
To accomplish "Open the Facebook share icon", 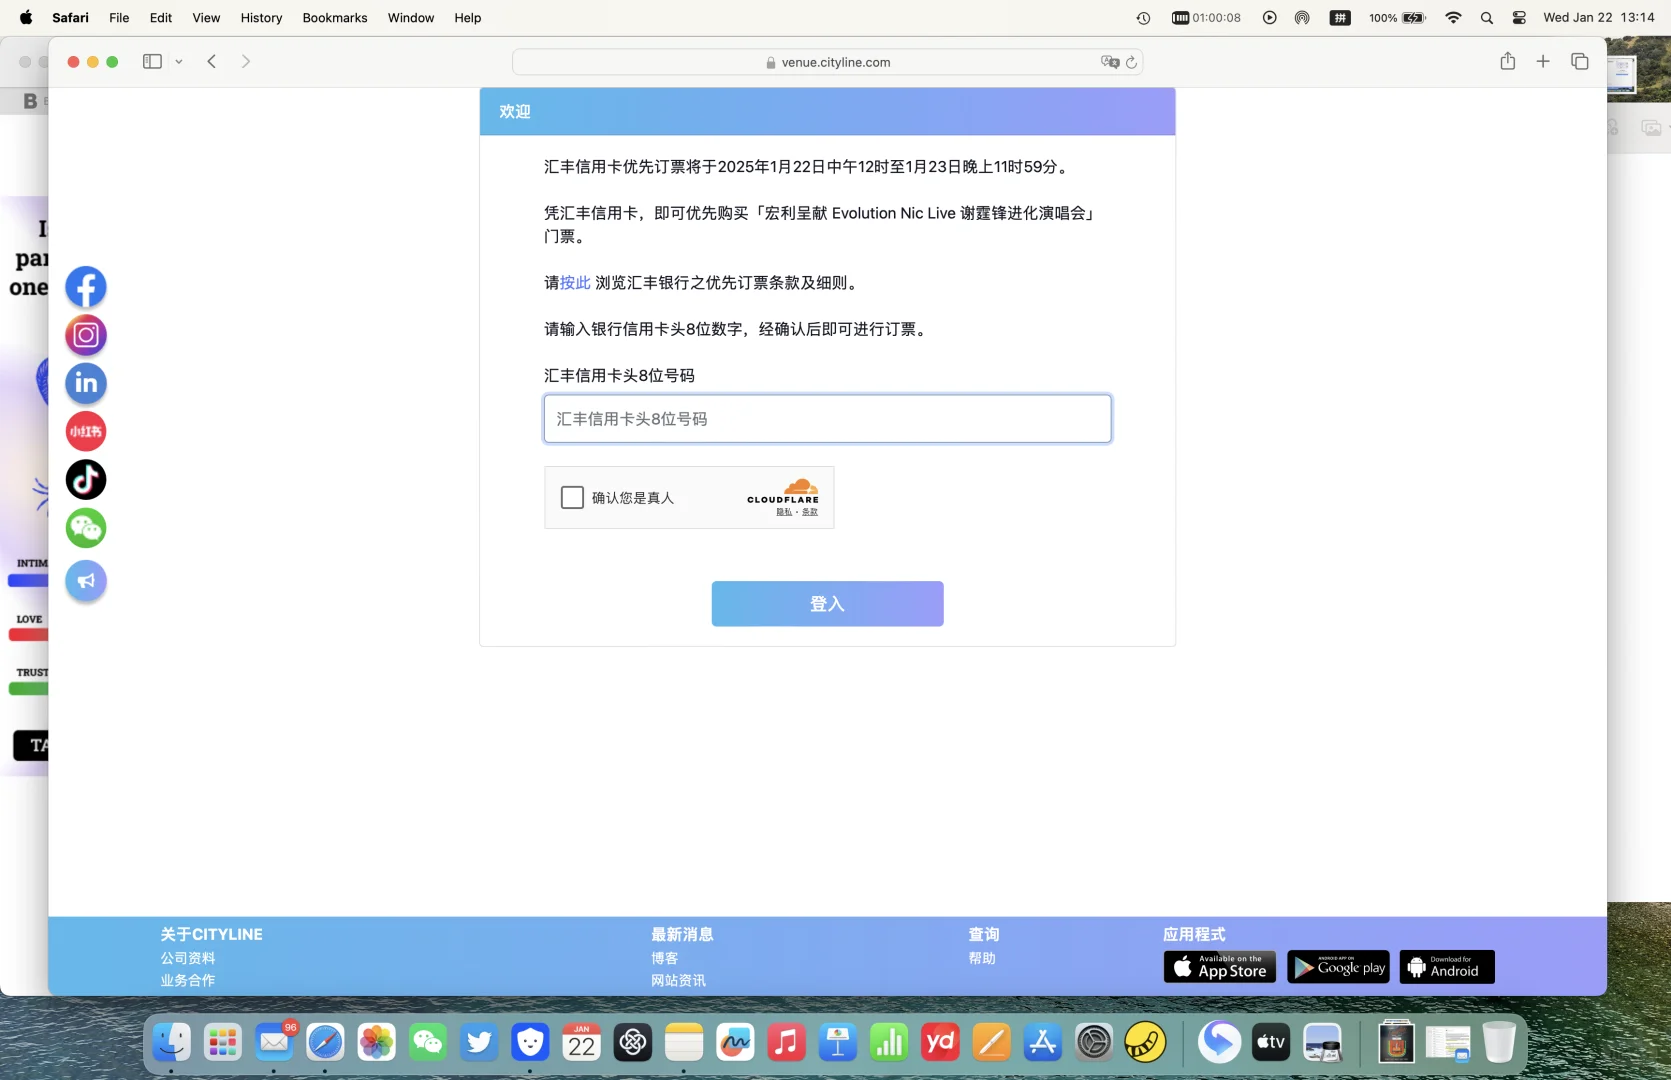I will point(86,287).
